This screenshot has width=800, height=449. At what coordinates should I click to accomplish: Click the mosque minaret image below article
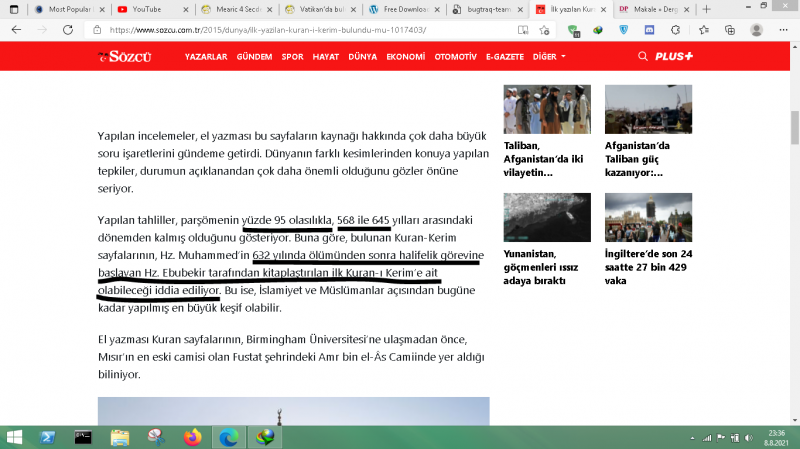(x=293, y=411)
